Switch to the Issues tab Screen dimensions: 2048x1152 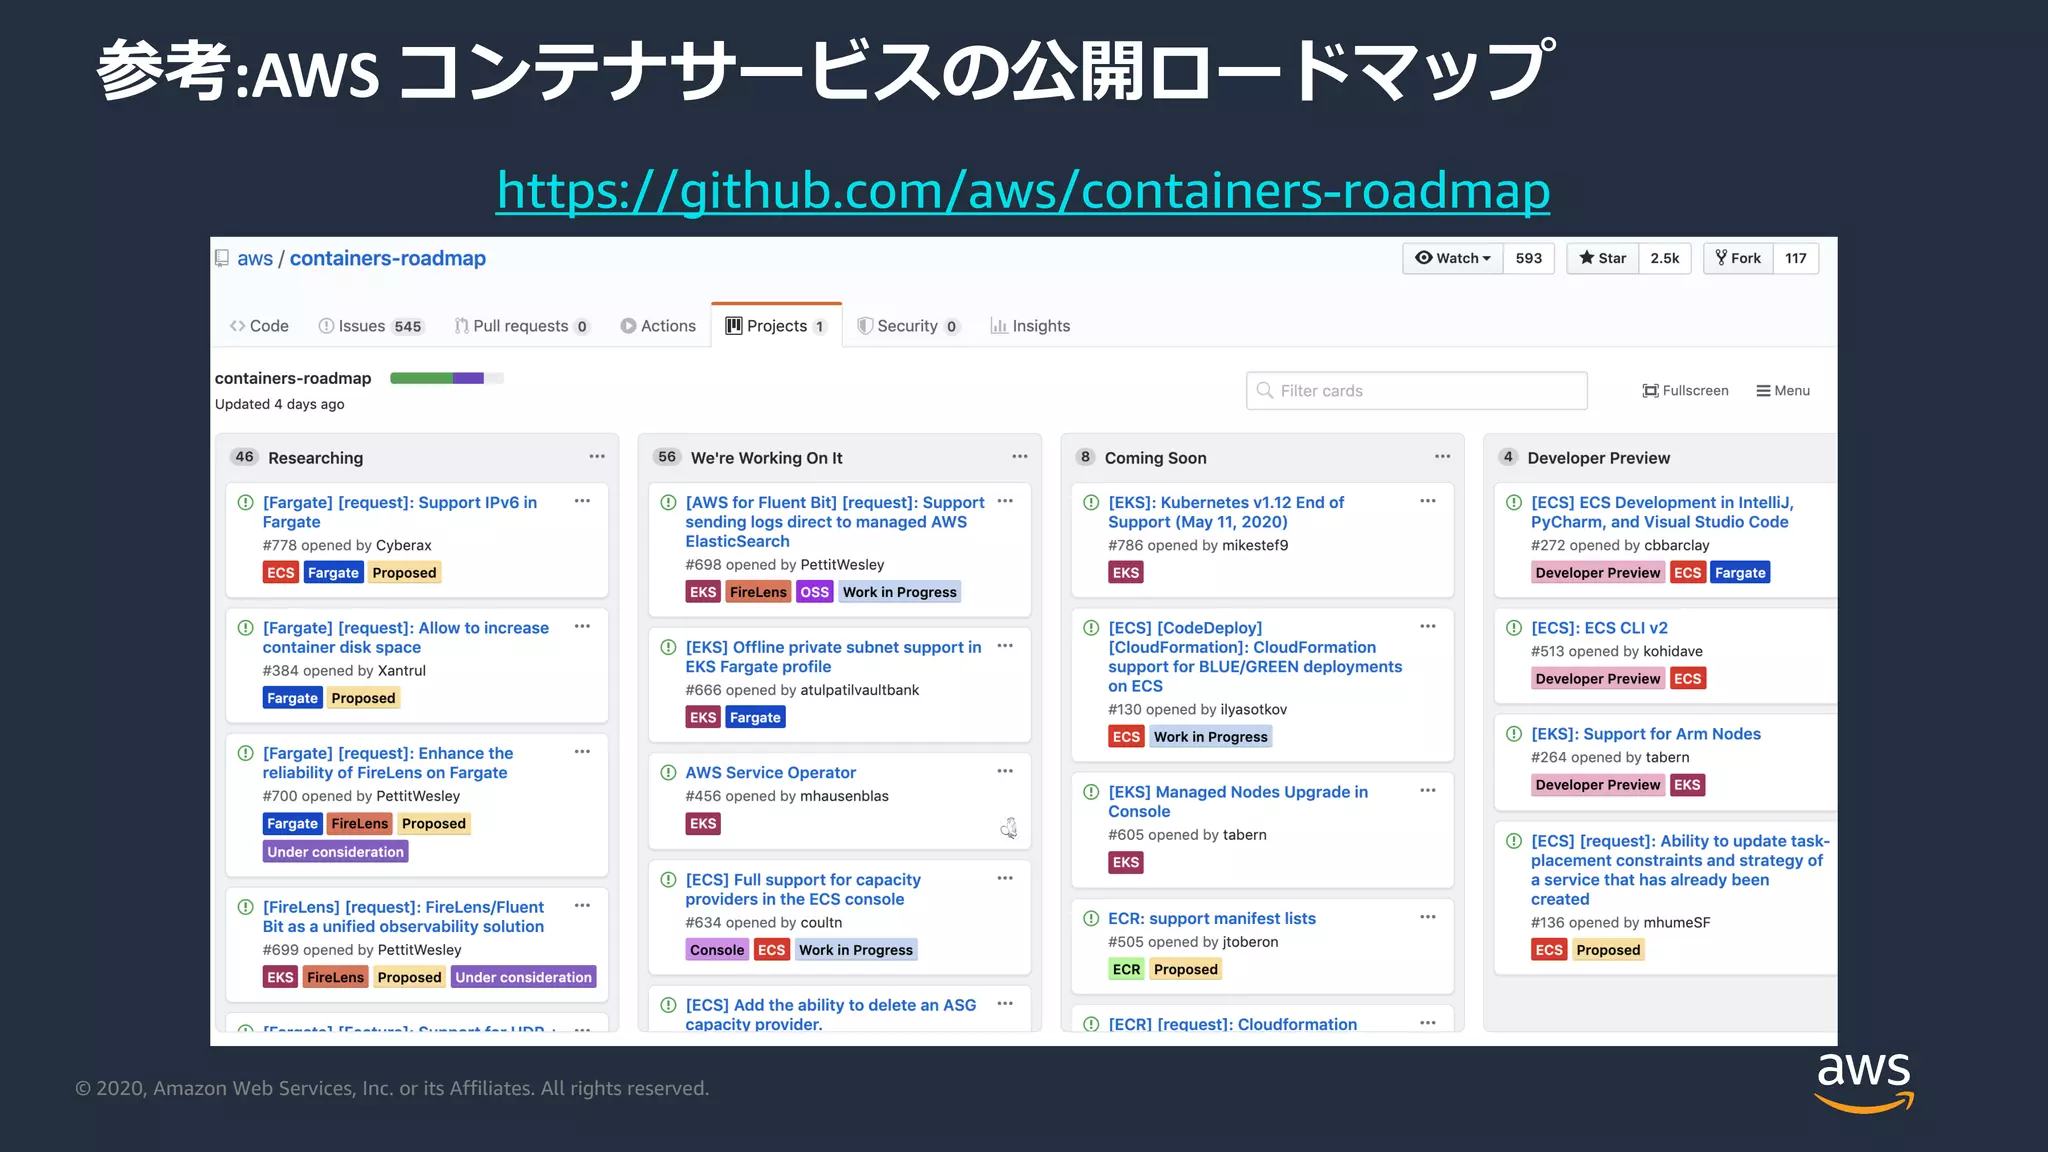click(371, 326)
